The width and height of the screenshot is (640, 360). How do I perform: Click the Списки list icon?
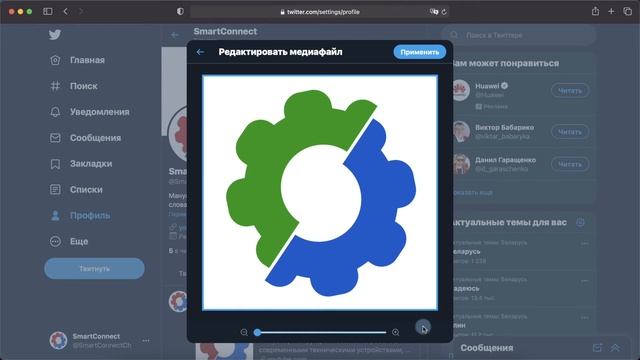[55, 189]
